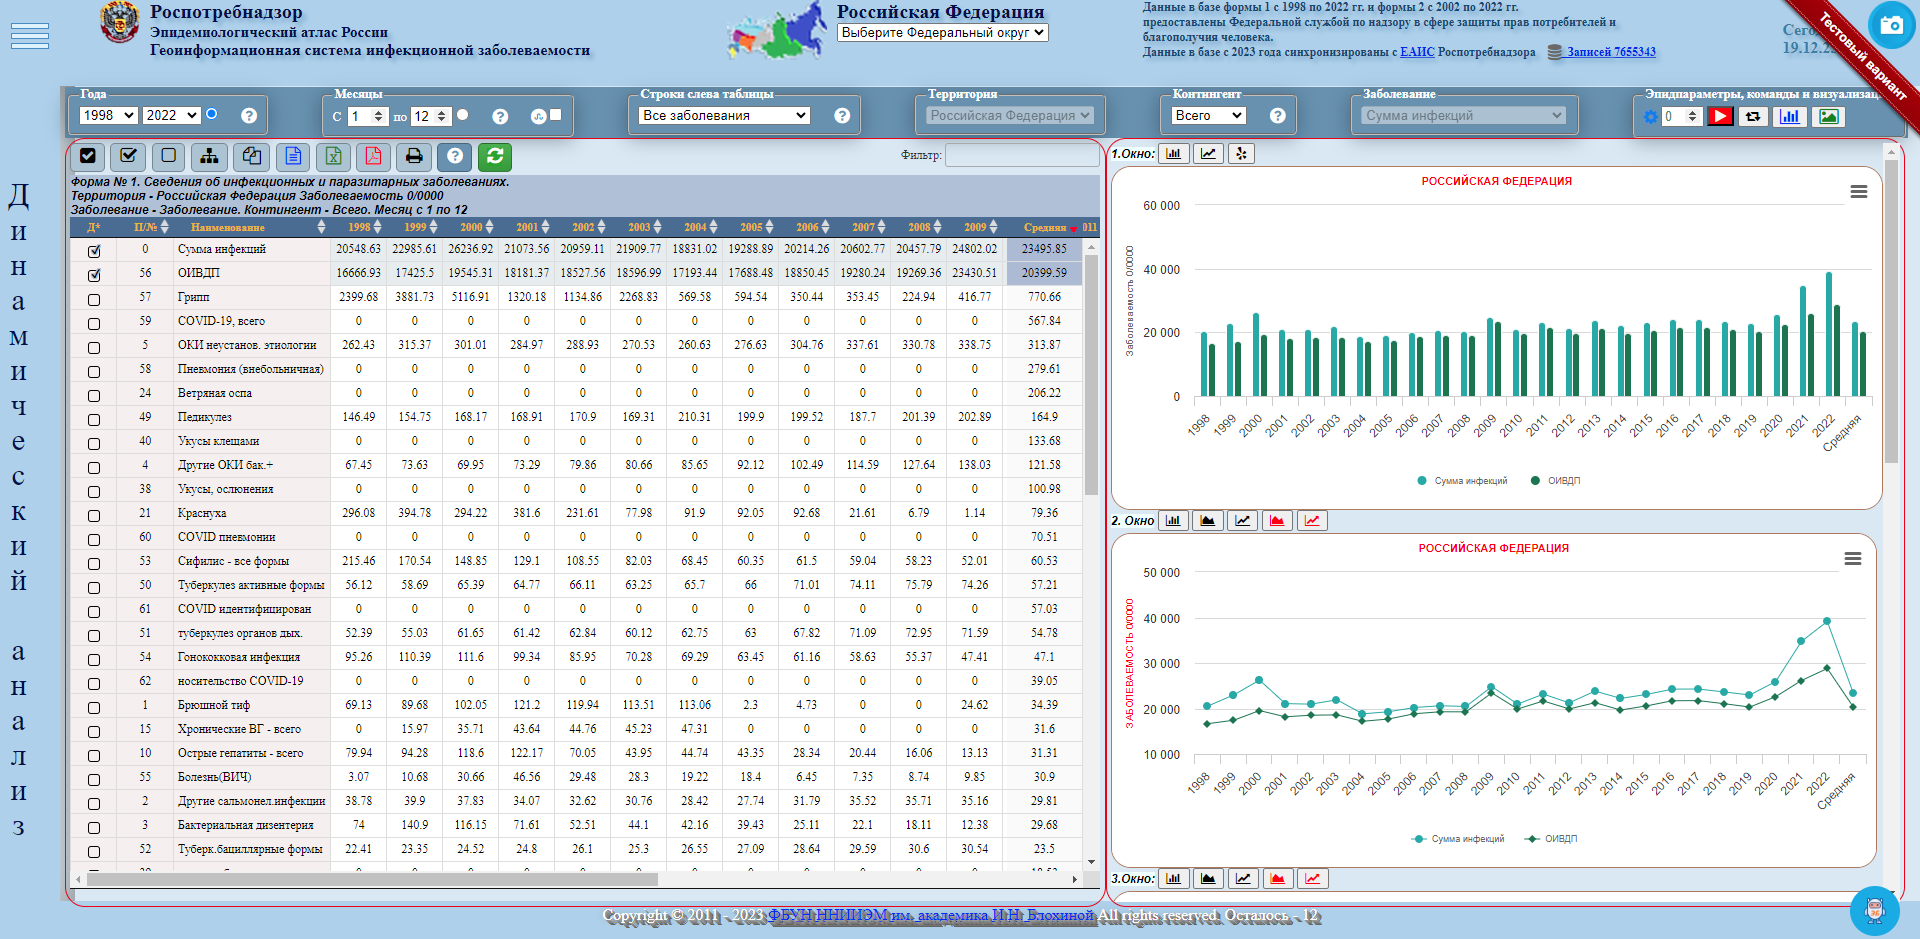Screen dimensions: 1920x939
Task: Click the camera screenshot icon
Action: (x=1891, y=25)
